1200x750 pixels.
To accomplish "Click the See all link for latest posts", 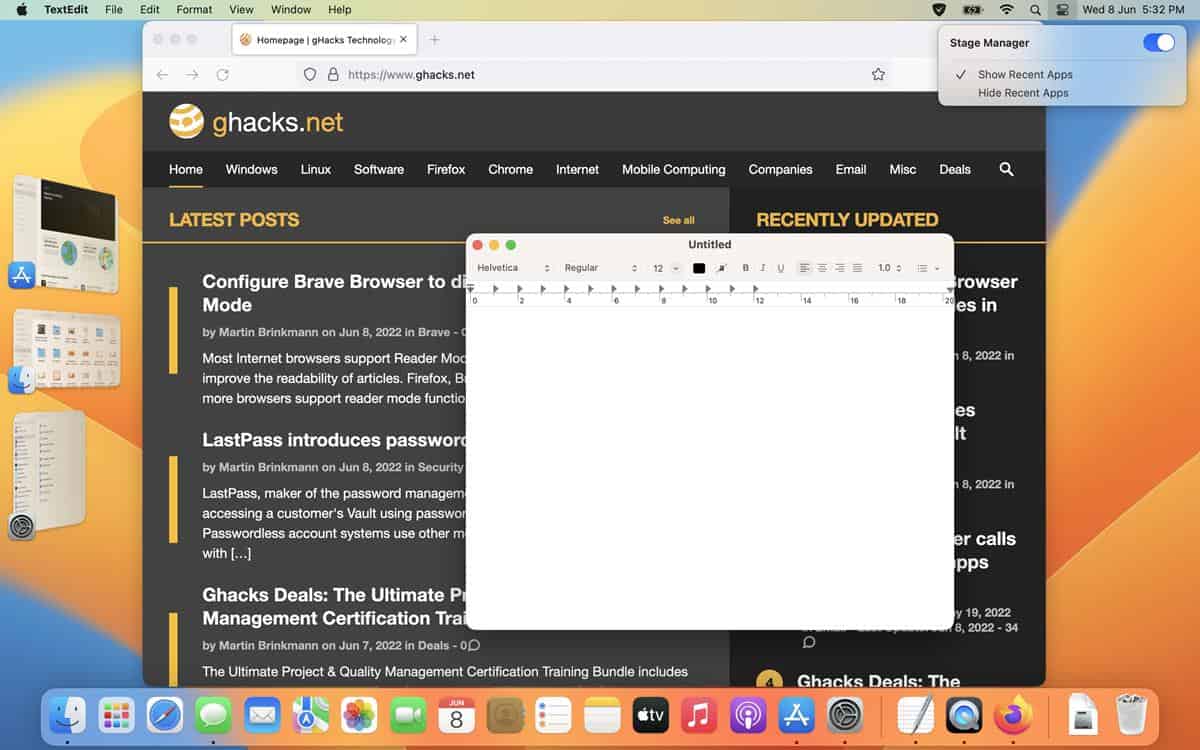I will tap(678, 220).
